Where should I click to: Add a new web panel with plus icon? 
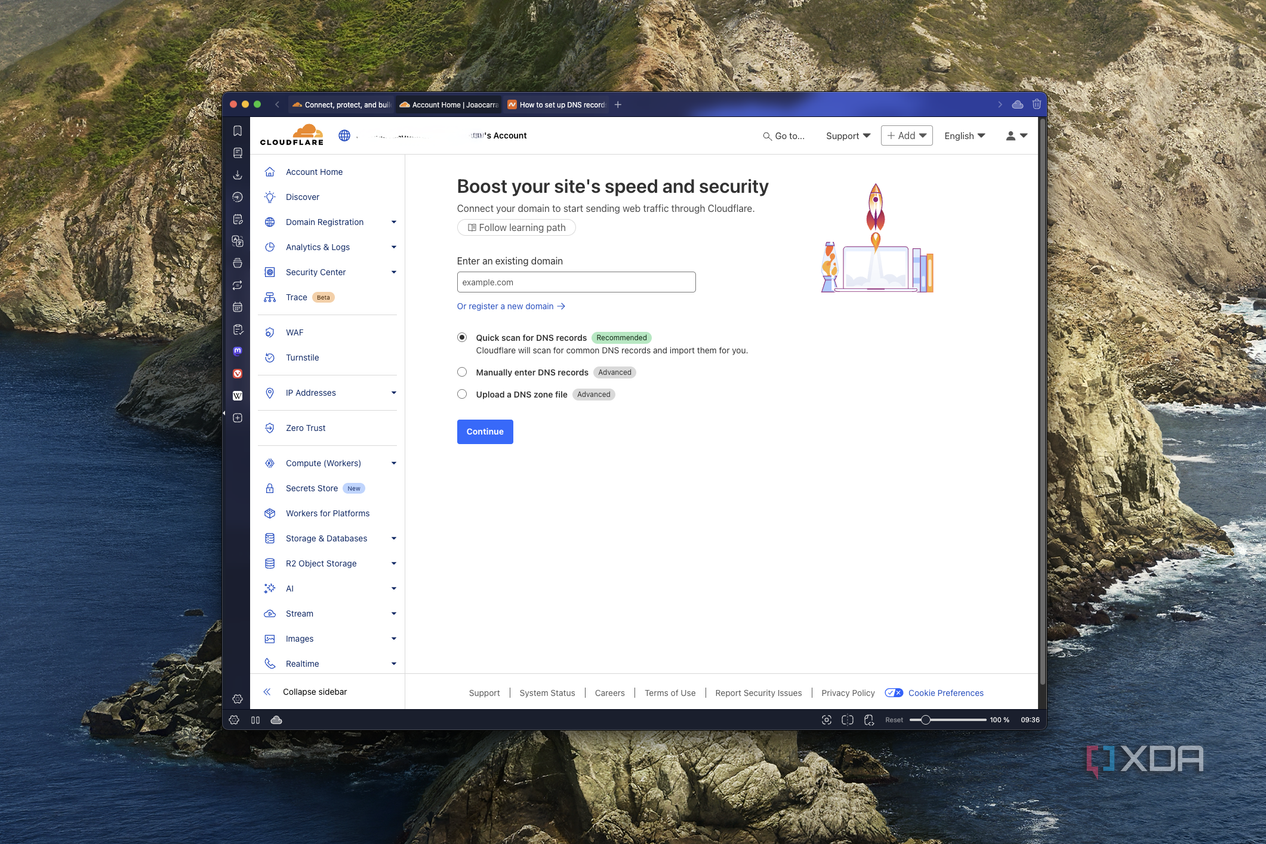tap(237, 417)
